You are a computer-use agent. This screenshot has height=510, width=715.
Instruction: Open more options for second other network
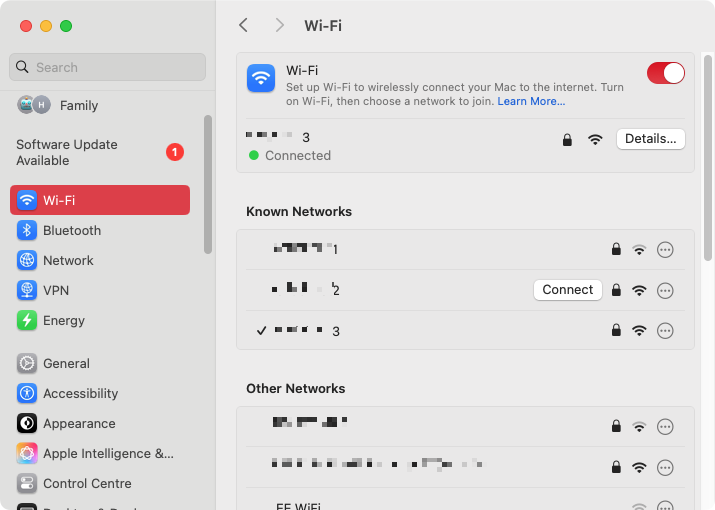click(x=665, y=468)
